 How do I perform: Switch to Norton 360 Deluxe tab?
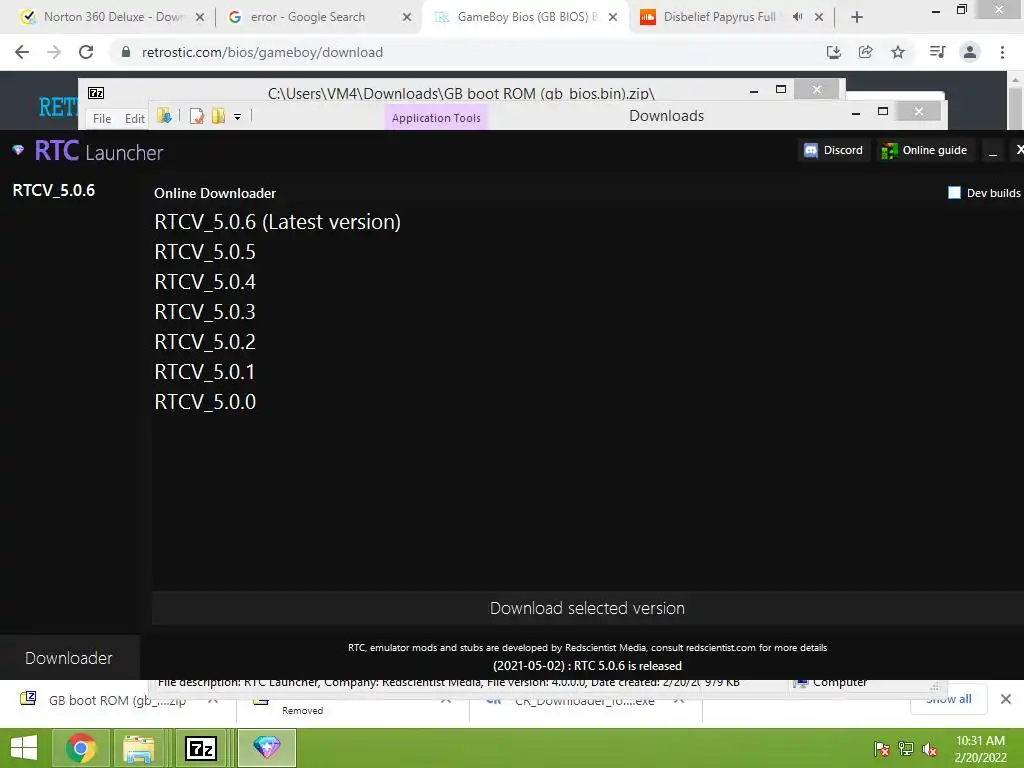click(x=112, y=17)
